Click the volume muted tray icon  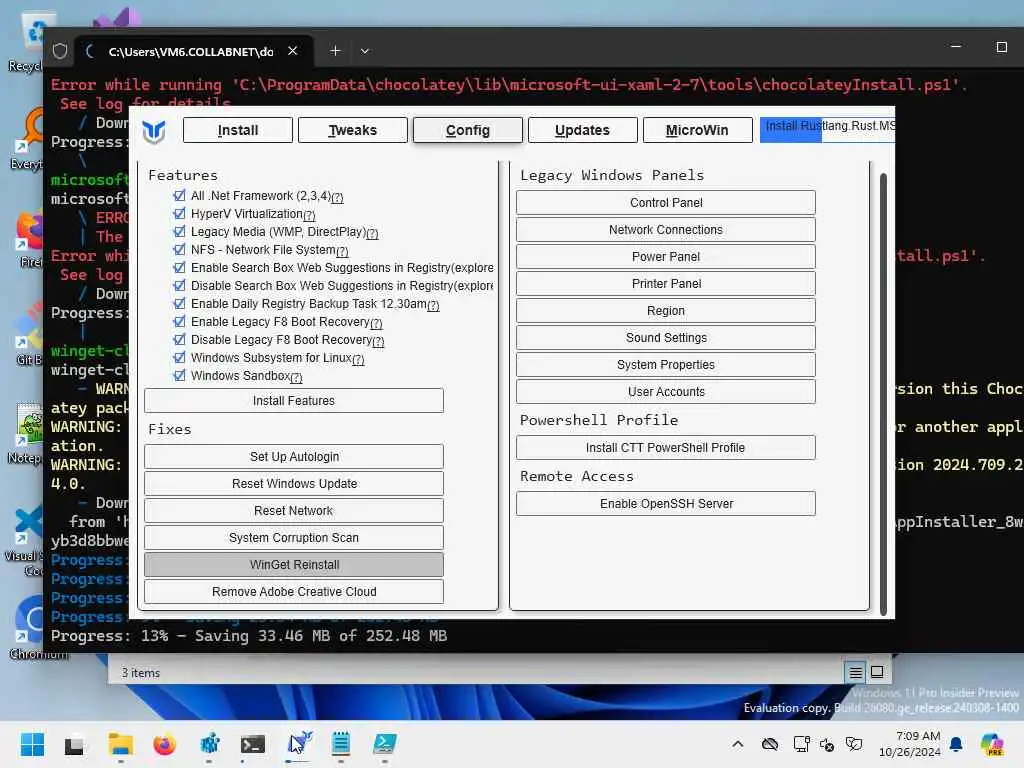[827, 744]
